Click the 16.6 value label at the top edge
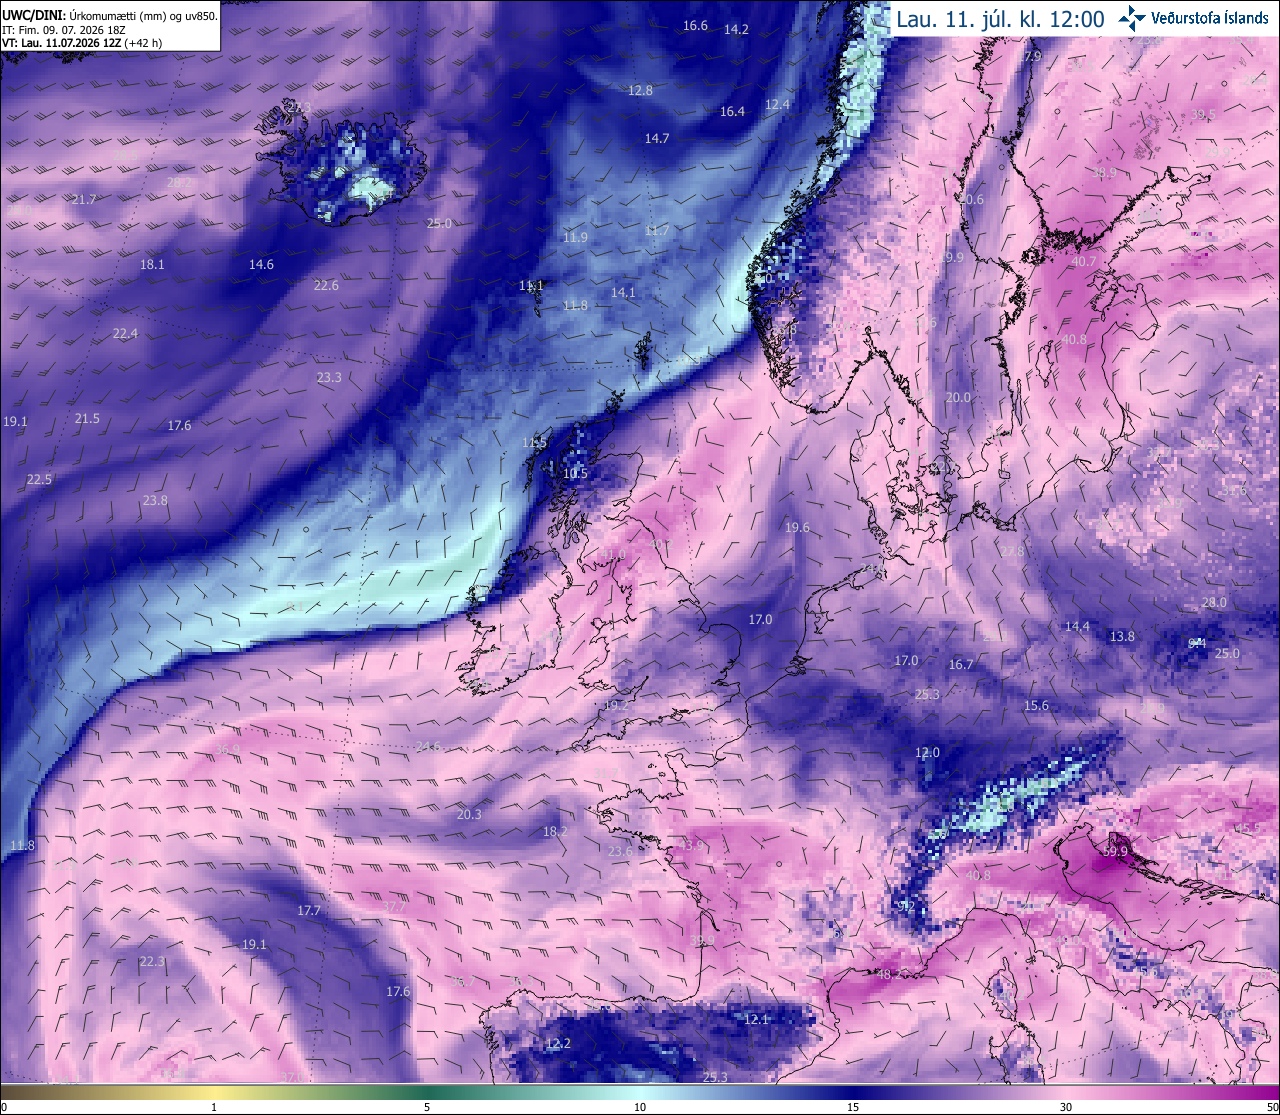 click(695, 25)
